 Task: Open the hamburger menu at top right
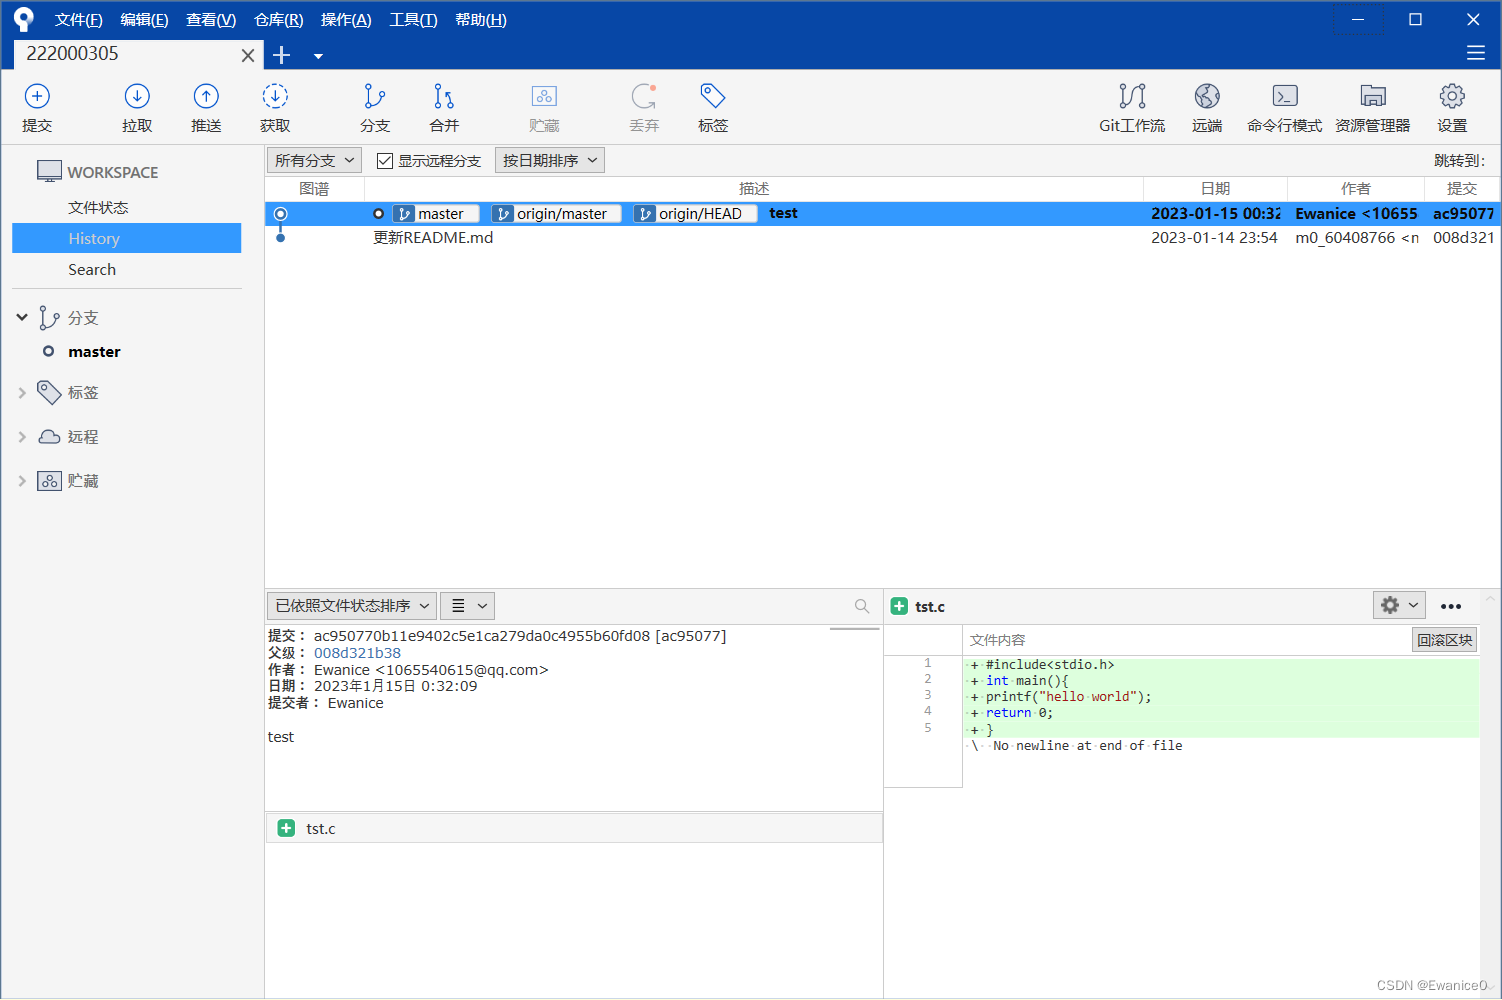coord(1476,53)
